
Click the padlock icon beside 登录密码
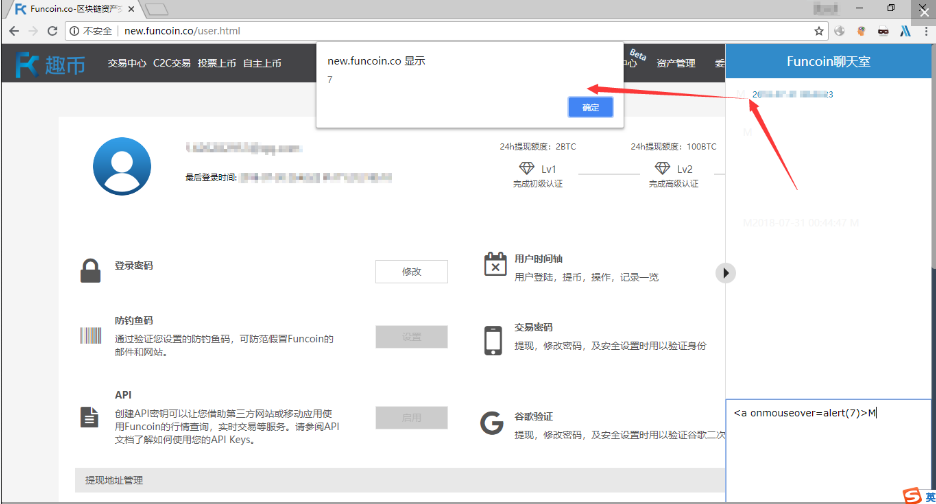tap(90, 271)
